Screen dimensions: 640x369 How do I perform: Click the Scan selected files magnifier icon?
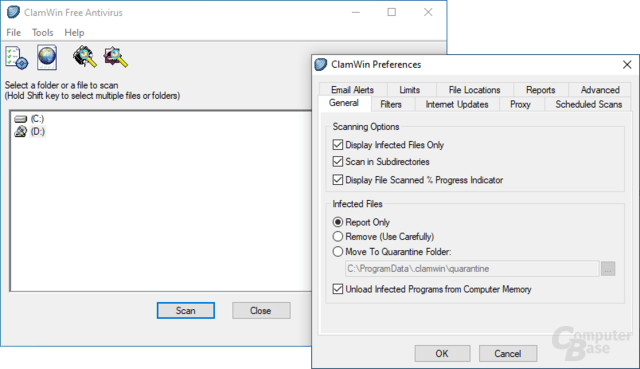pos(116,57)
